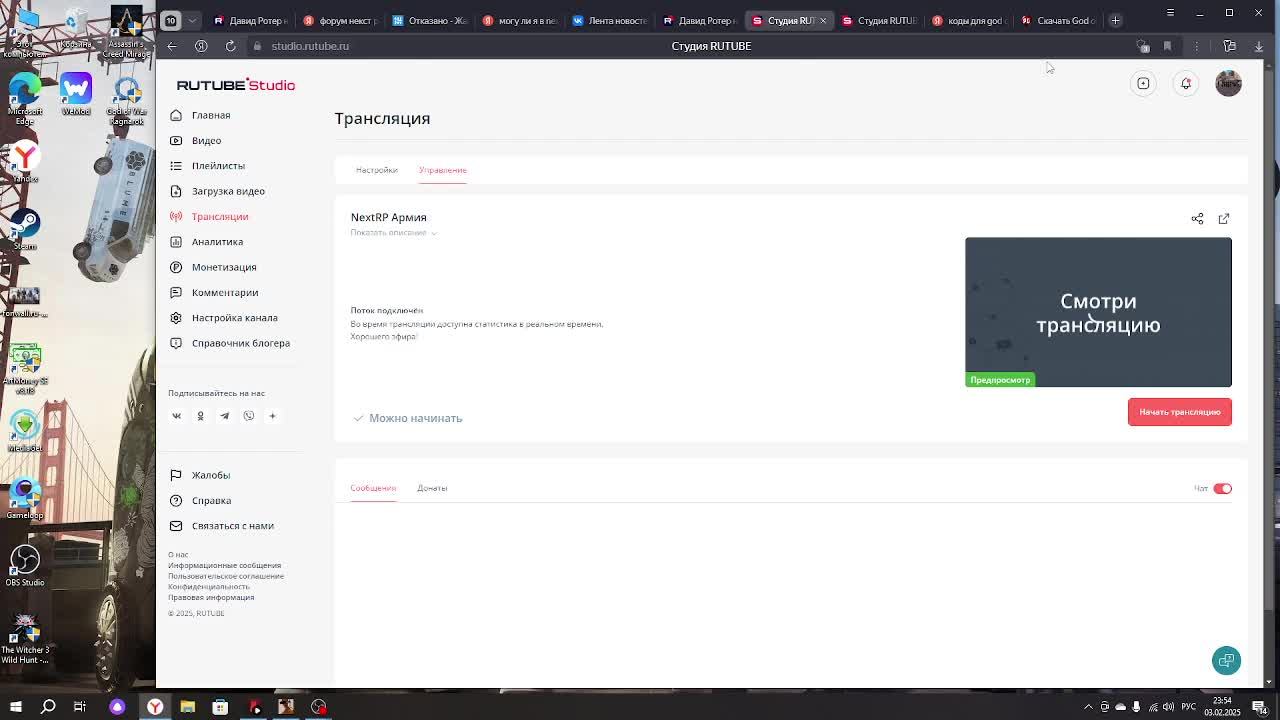Click the share icon of the stream
Screen dimensions: 1280x720
click(x=1197, y=218)
